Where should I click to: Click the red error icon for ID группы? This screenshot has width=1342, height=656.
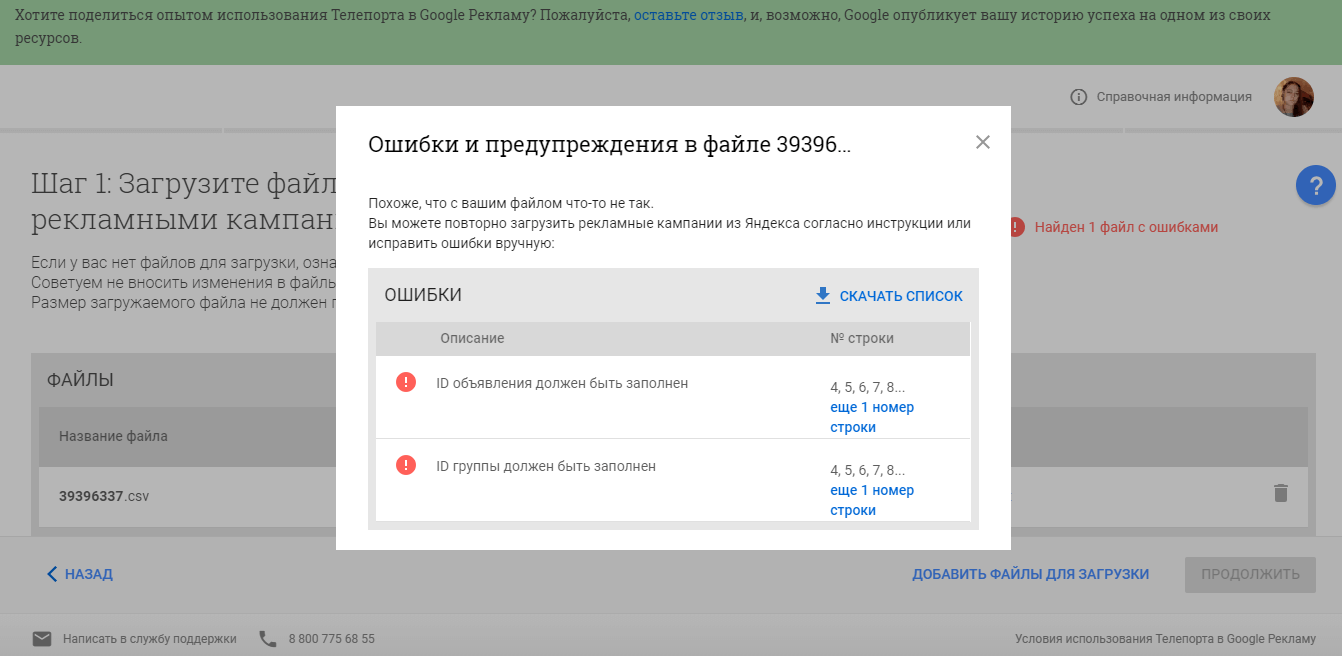405,463
